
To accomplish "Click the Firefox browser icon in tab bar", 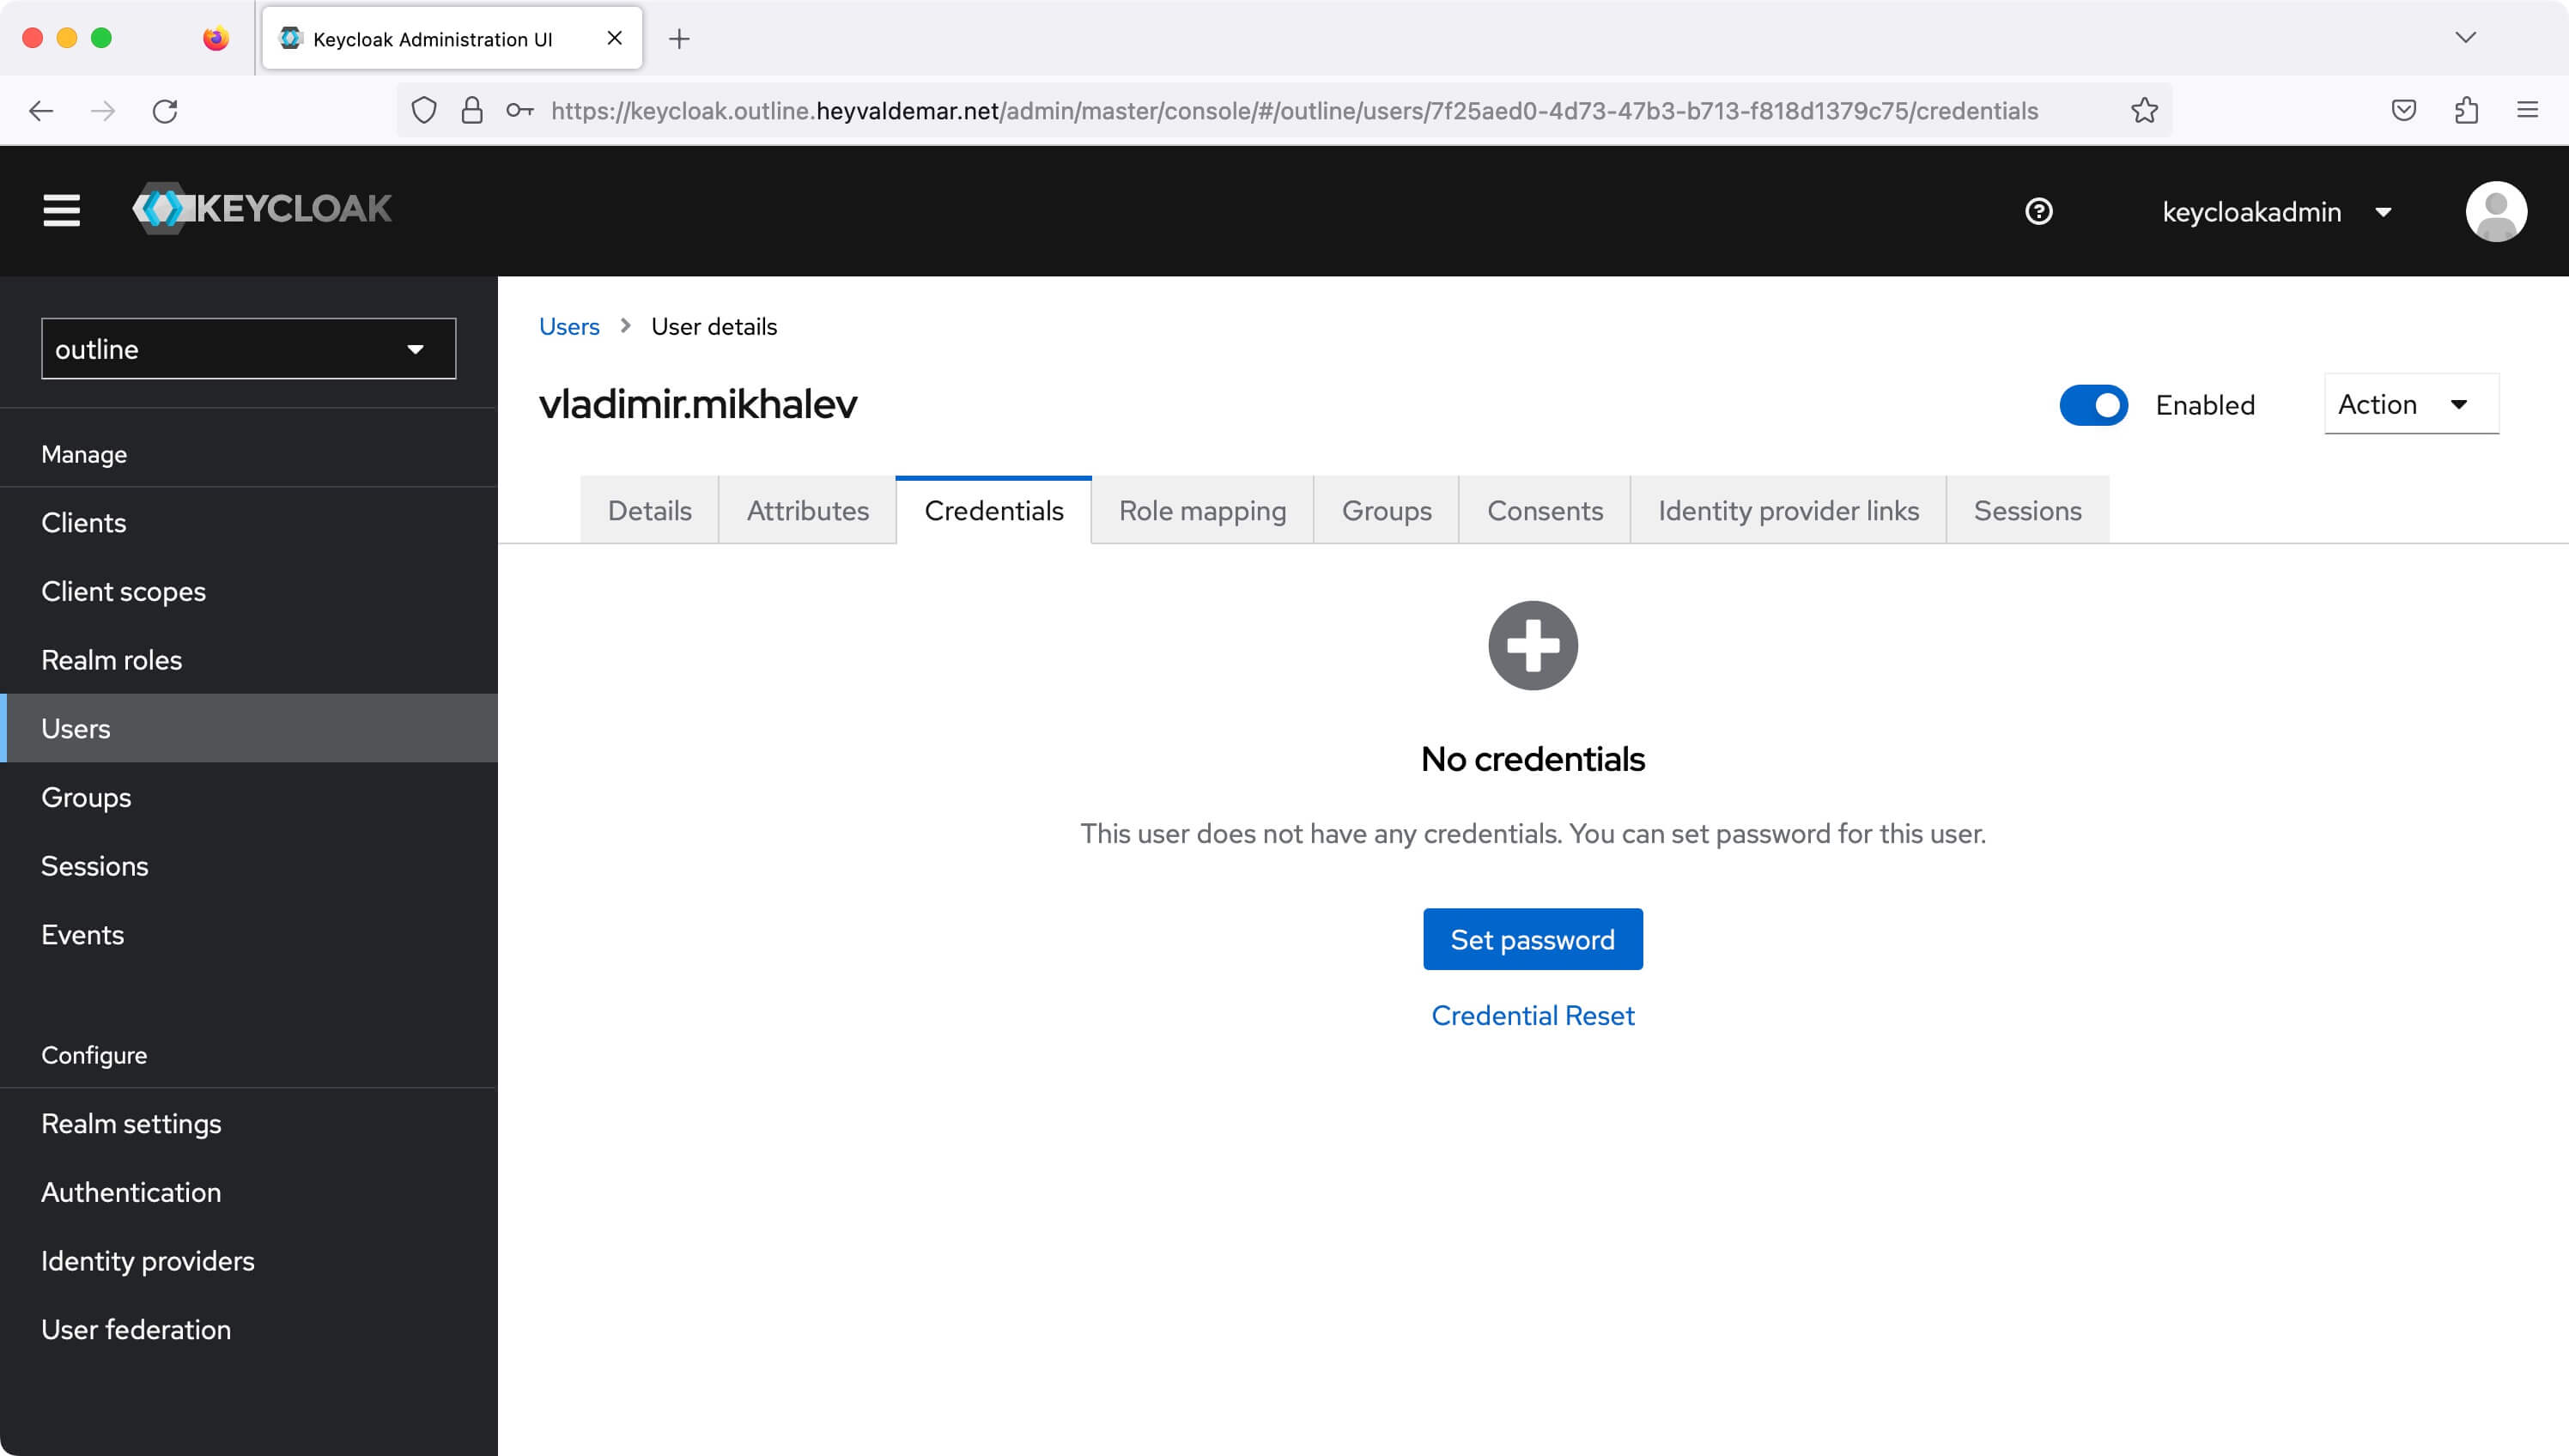I will pyautogui.click(x=210, y=37).
